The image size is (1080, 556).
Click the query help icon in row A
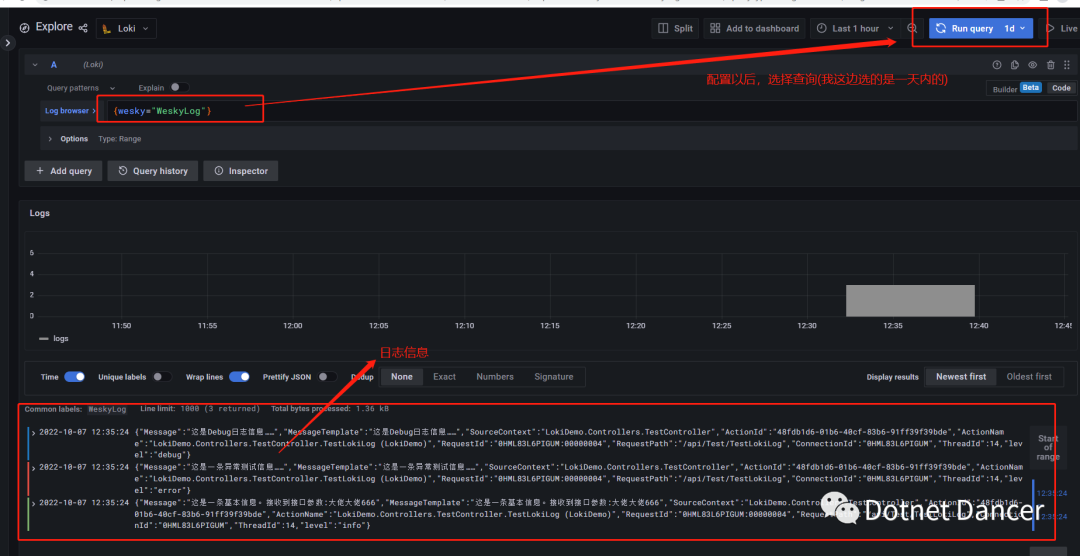[x=997, y=65]
